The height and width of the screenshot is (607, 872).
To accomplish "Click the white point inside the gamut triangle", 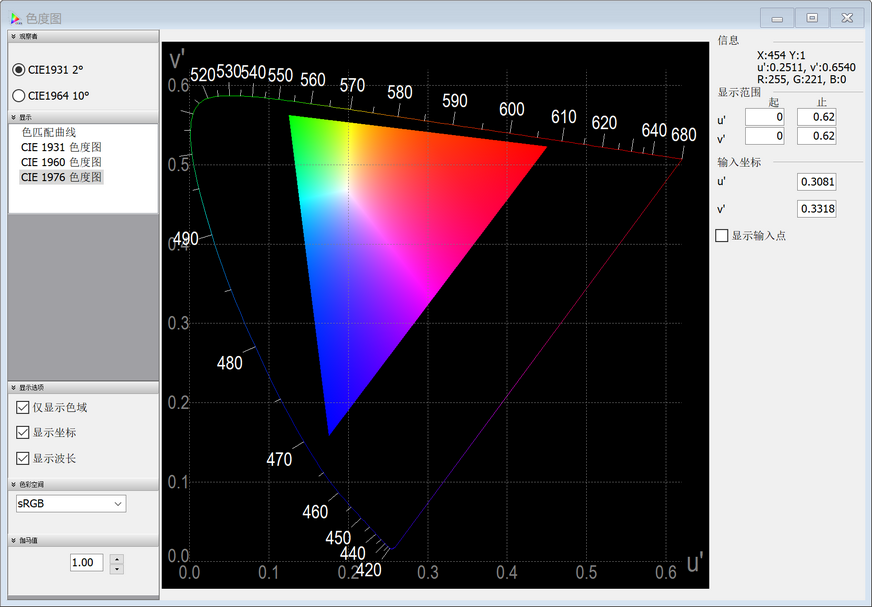I will click(x=349, y=193).
